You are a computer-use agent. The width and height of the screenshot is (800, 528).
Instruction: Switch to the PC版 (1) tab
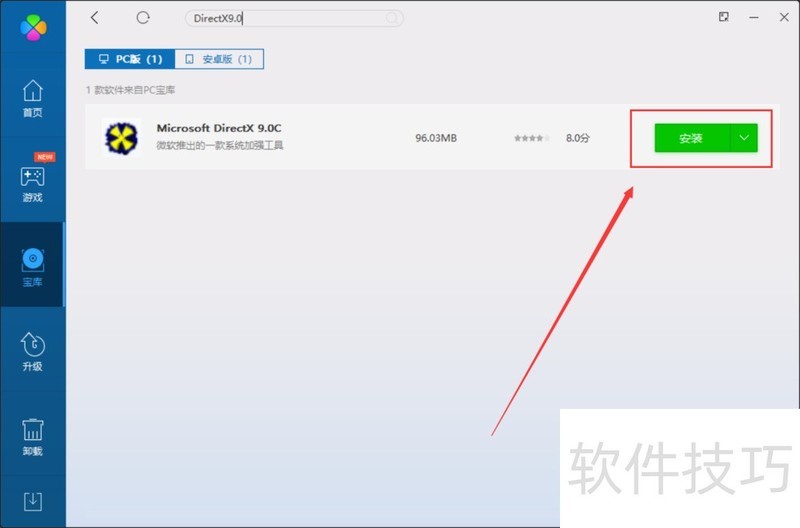(x=130, y=59)
